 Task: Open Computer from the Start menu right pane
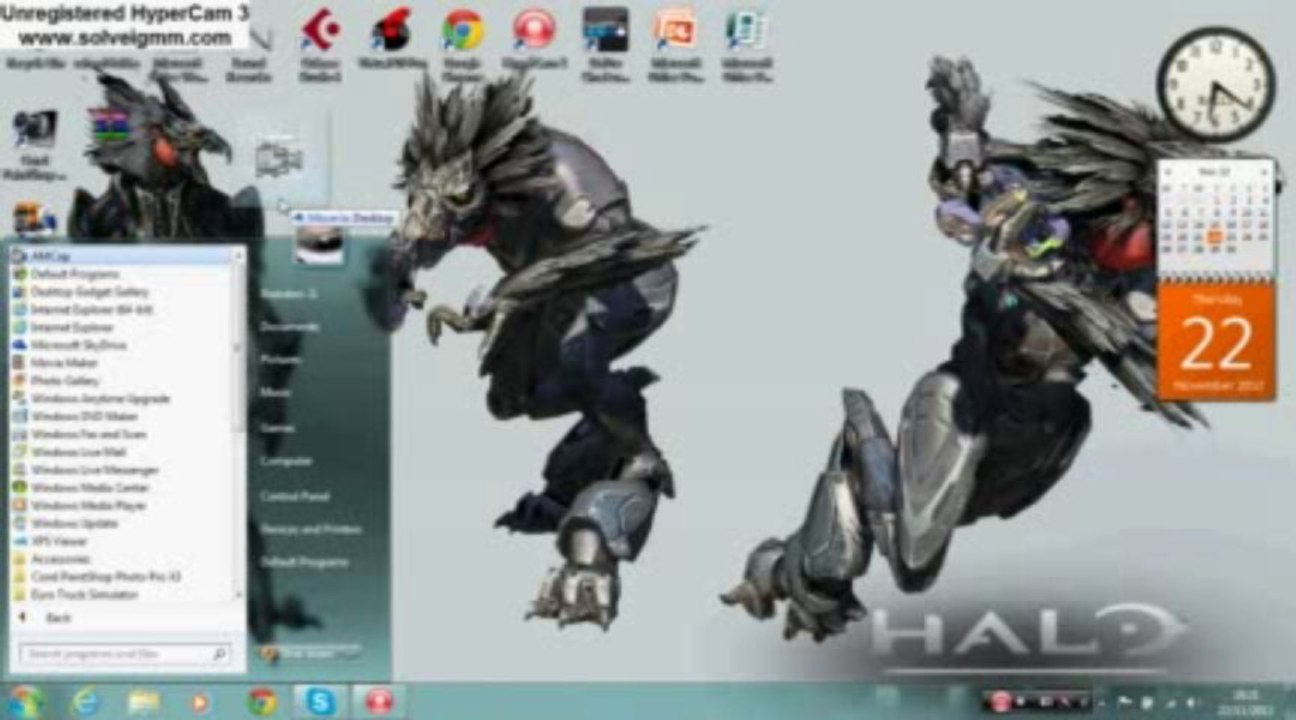click(x=286, y=461)
